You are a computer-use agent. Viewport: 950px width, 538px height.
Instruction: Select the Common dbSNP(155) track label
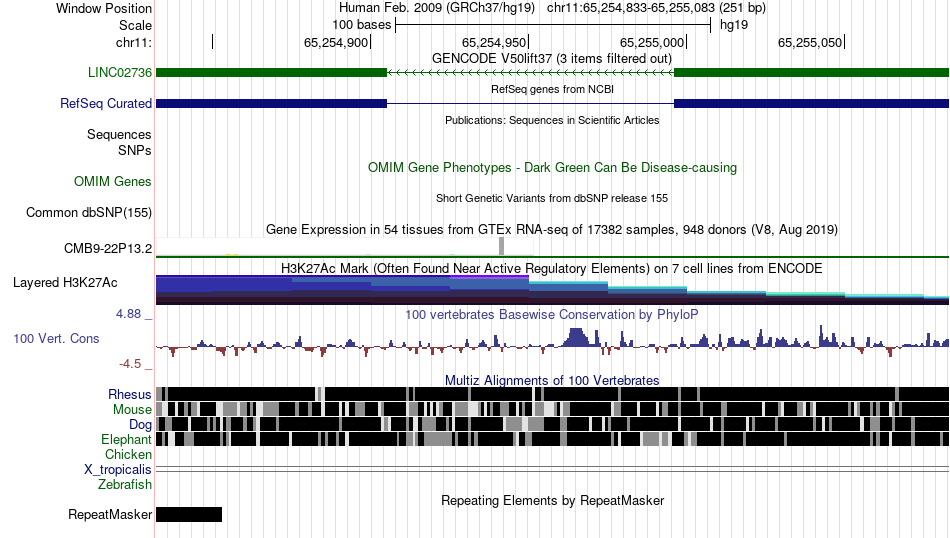coord(89,213)
